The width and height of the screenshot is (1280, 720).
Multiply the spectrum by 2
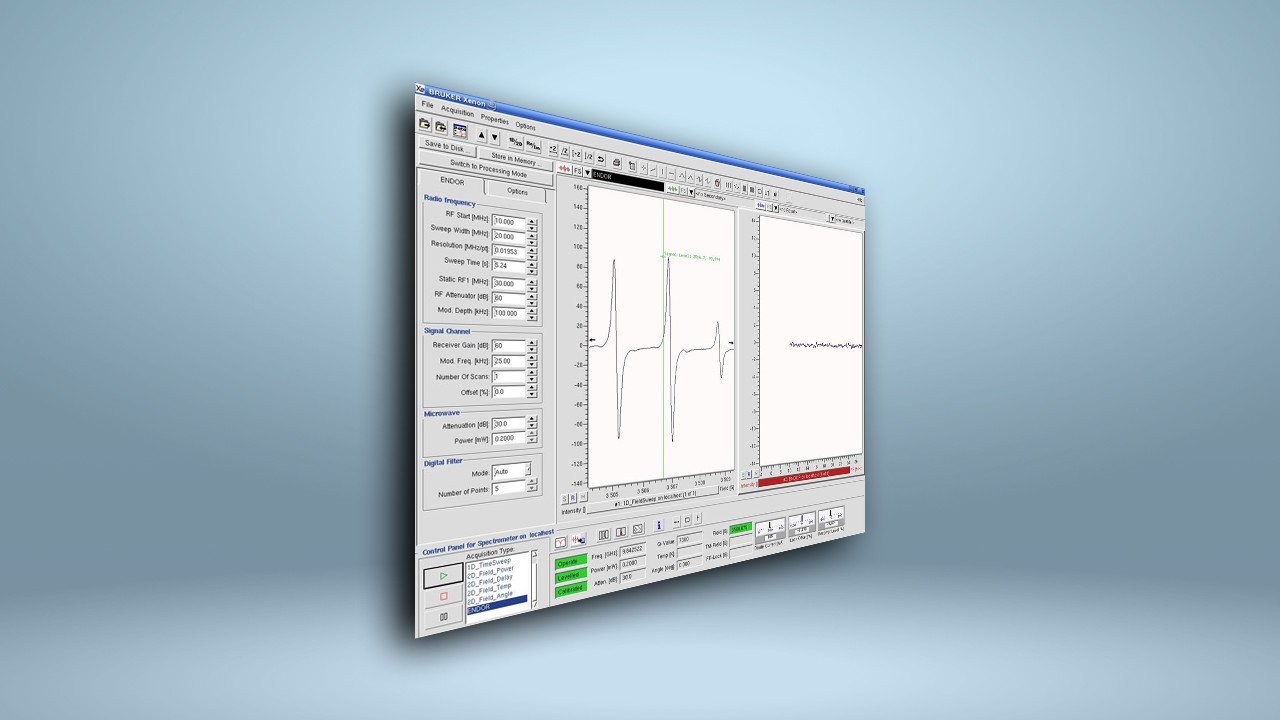(552, 148)
